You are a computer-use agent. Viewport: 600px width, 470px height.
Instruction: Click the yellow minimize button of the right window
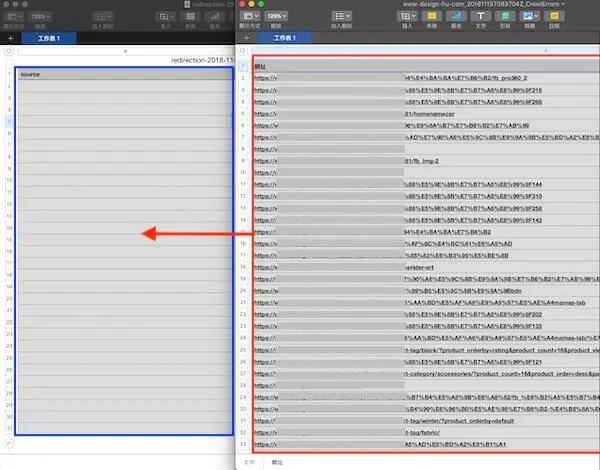coord(251,4)
